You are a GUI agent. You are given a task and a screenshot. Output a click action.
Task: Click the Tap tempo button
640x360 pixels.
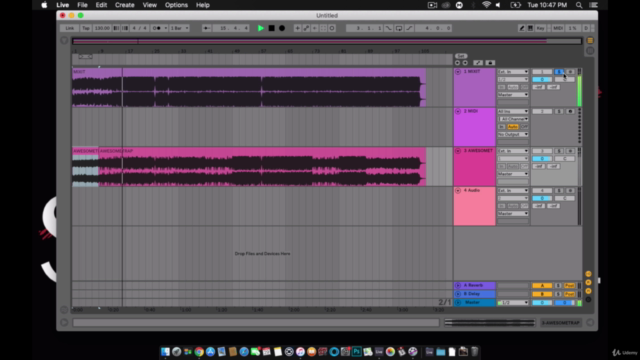(86, 28)
